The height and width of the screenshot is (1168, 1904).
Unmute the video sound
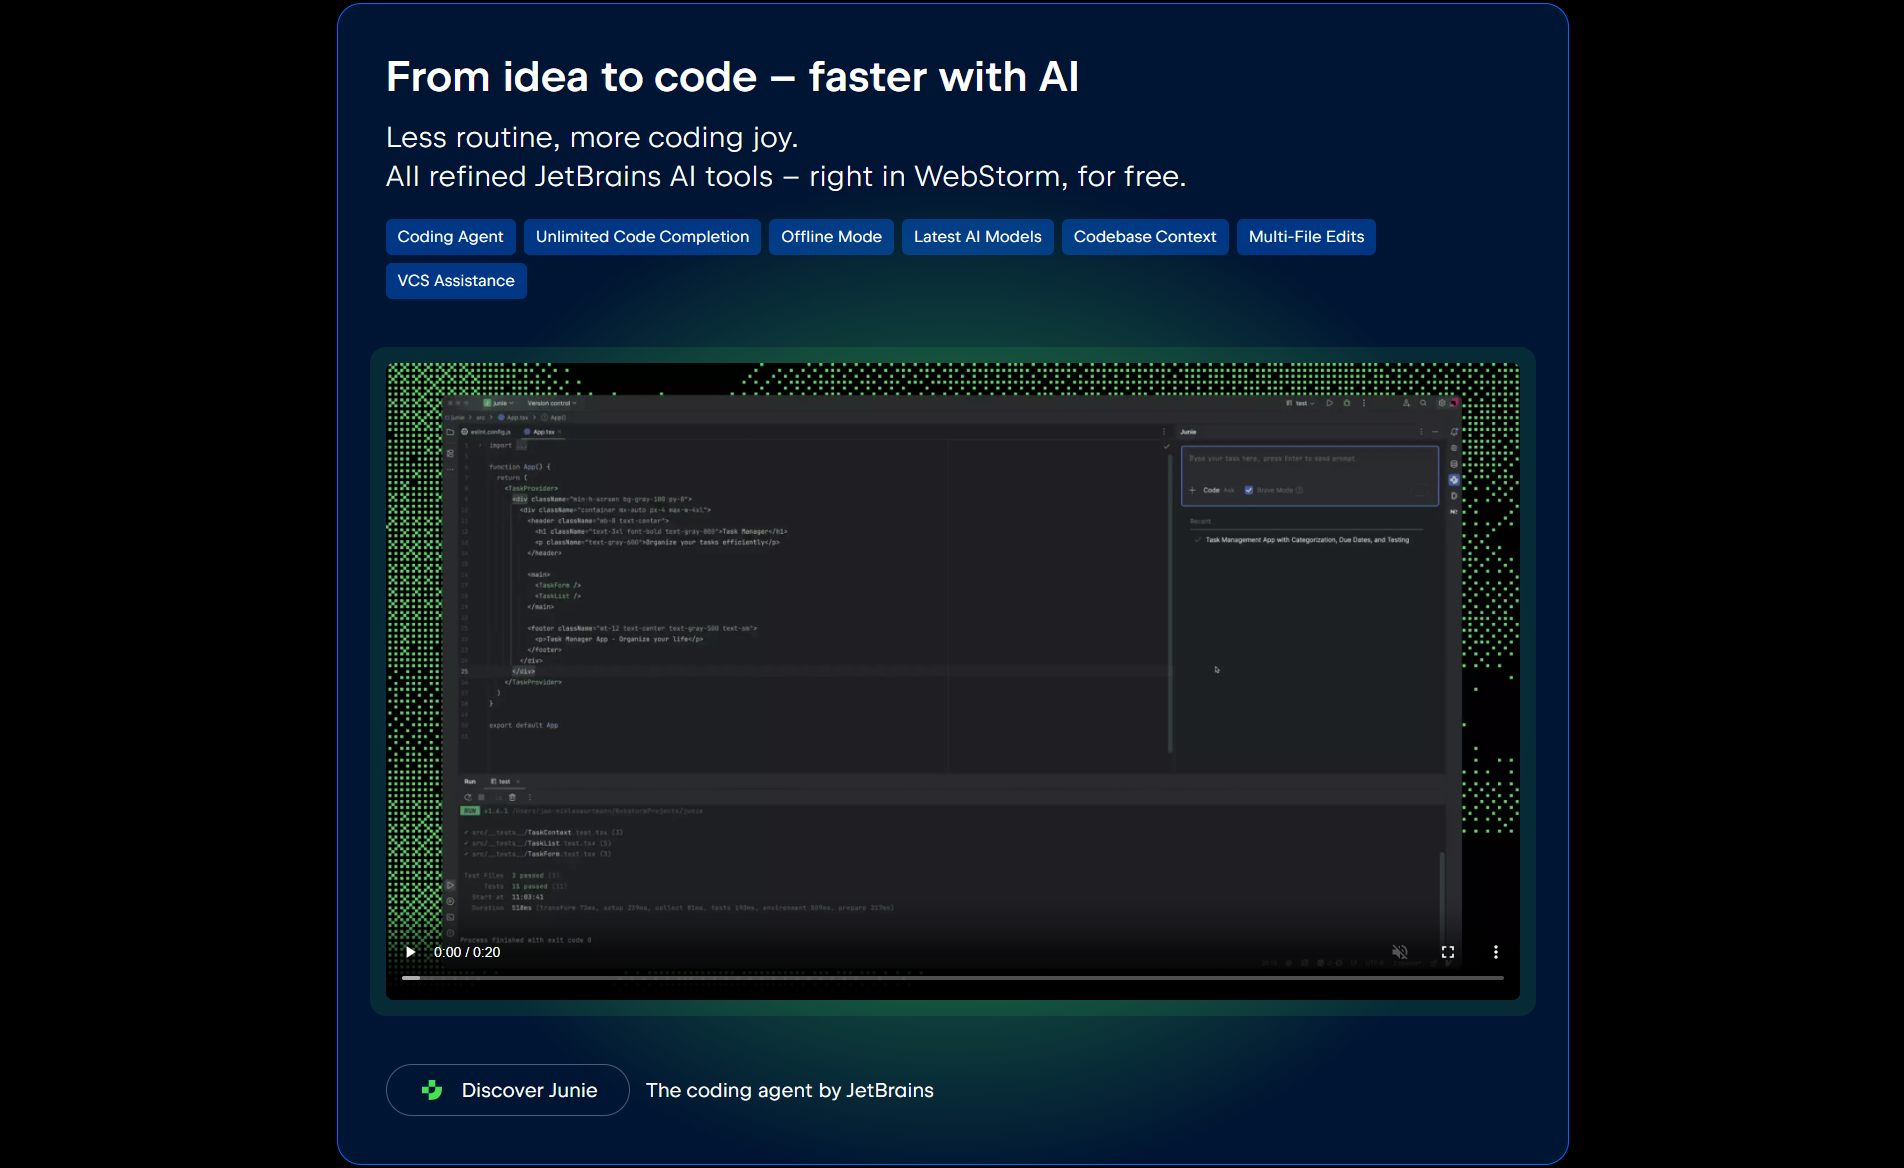click(x=1400, y=952)
